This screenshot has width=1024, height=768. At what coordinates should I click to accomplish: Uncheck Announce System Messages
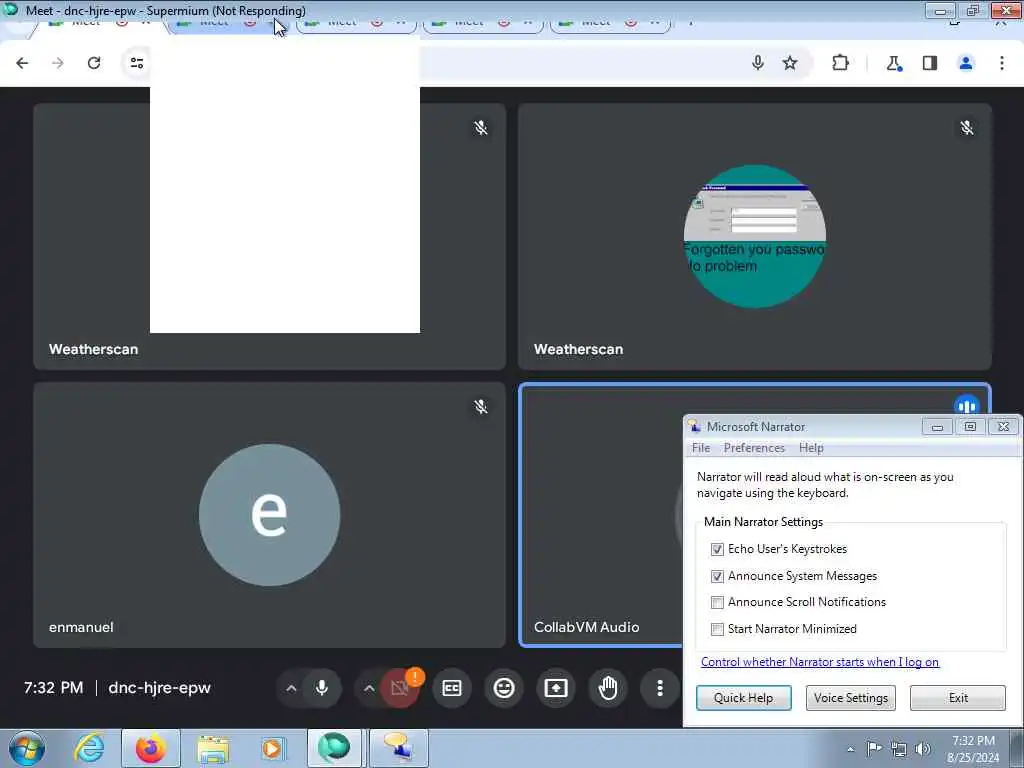coord(717,576)
